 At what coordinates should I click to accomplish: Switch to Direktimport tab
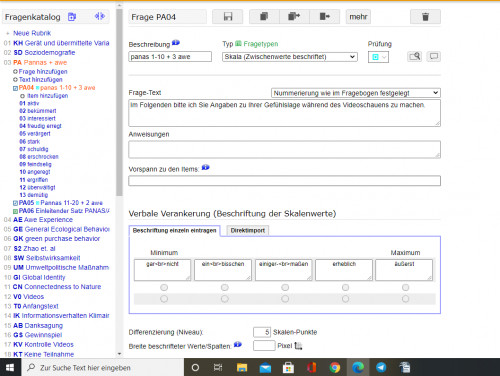point(248,230)
